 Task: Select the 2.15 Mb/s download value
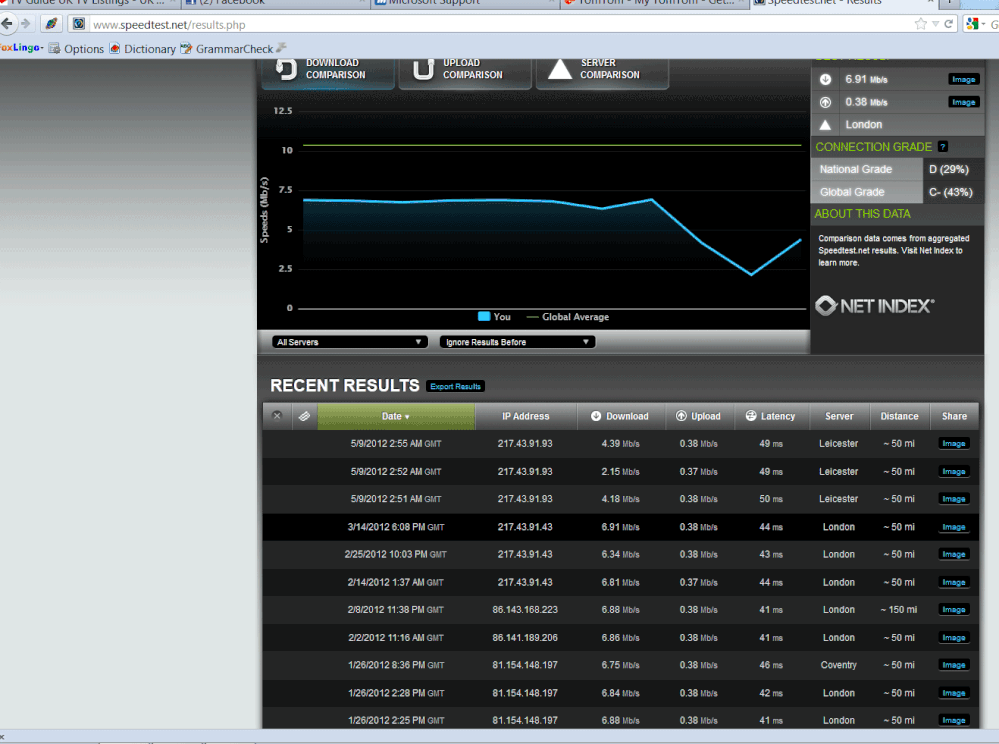coord(620,472)
